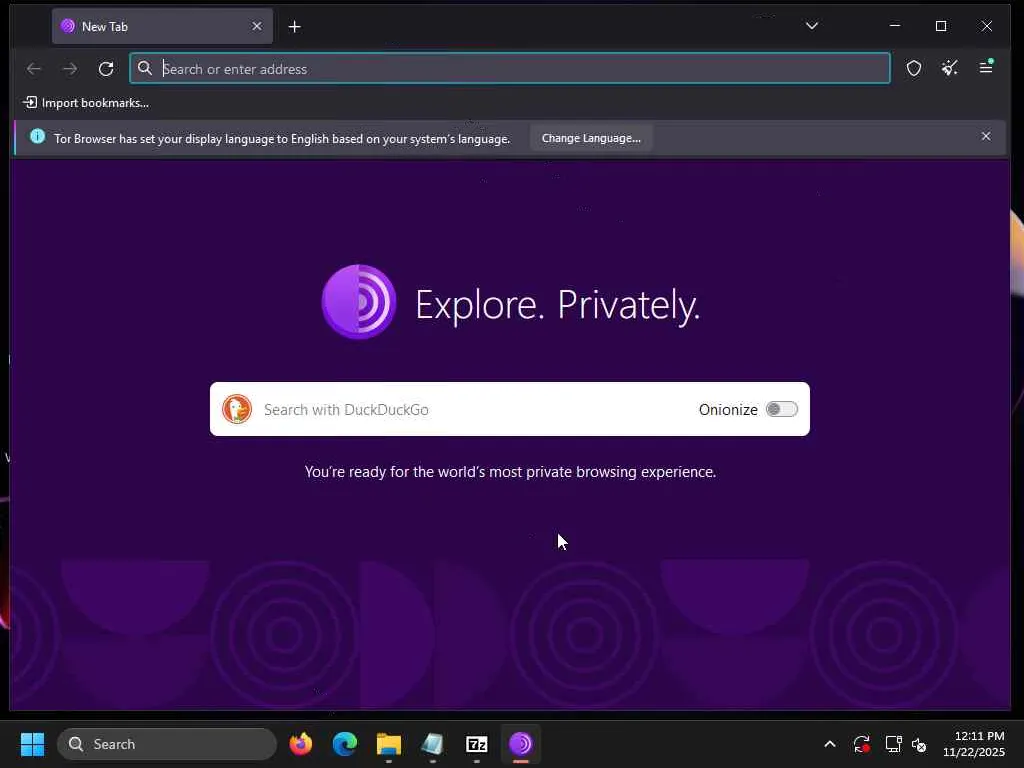1024x768 pixels.
Task: Minimize the Tor Browser window
Action: pyautogui.click(x=895, y=25)
